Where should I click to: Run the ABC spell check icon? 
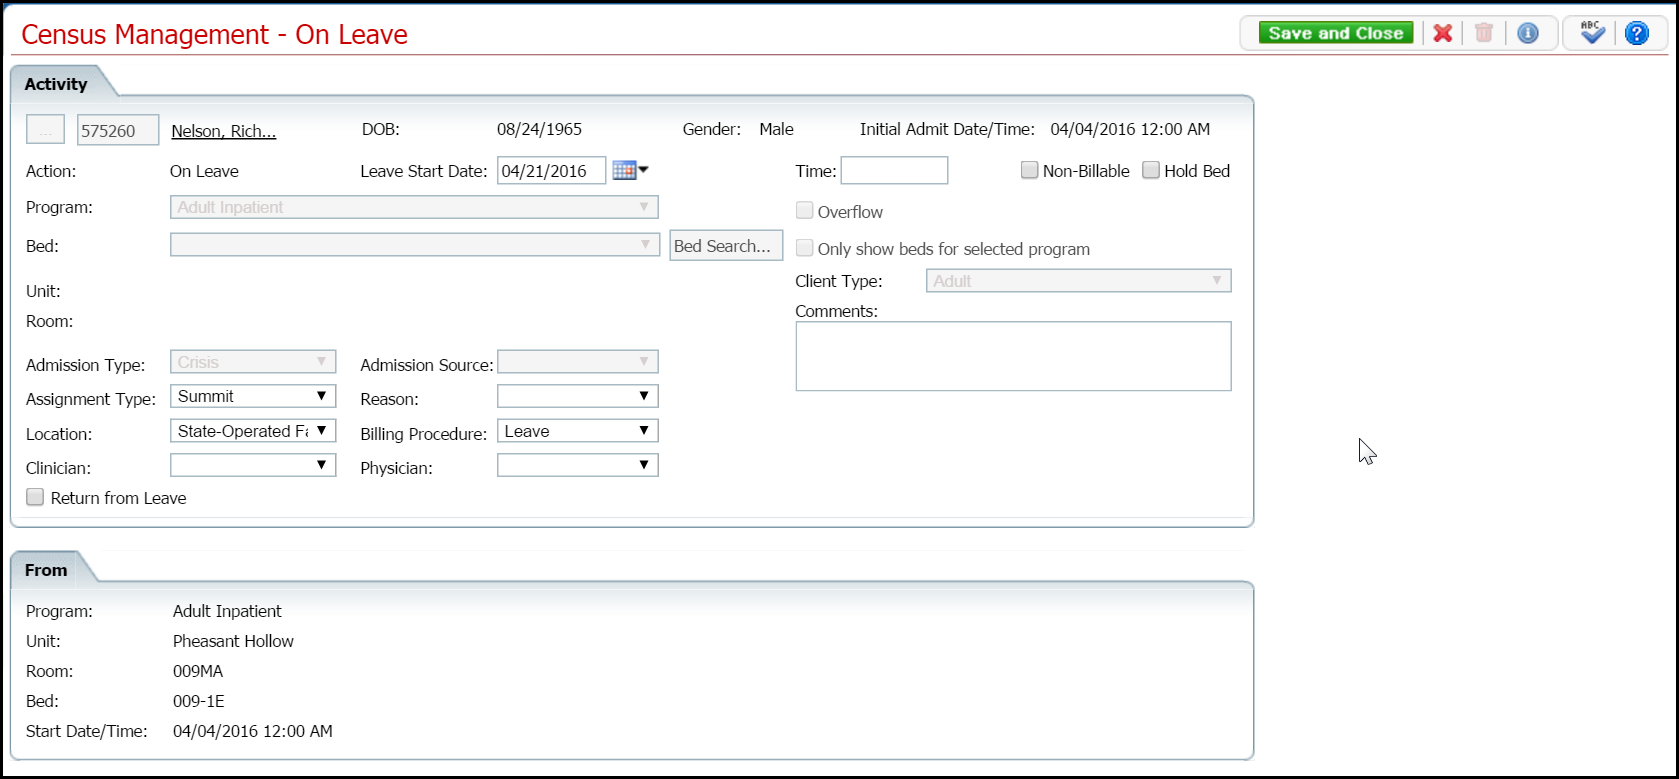(1592, 33)
